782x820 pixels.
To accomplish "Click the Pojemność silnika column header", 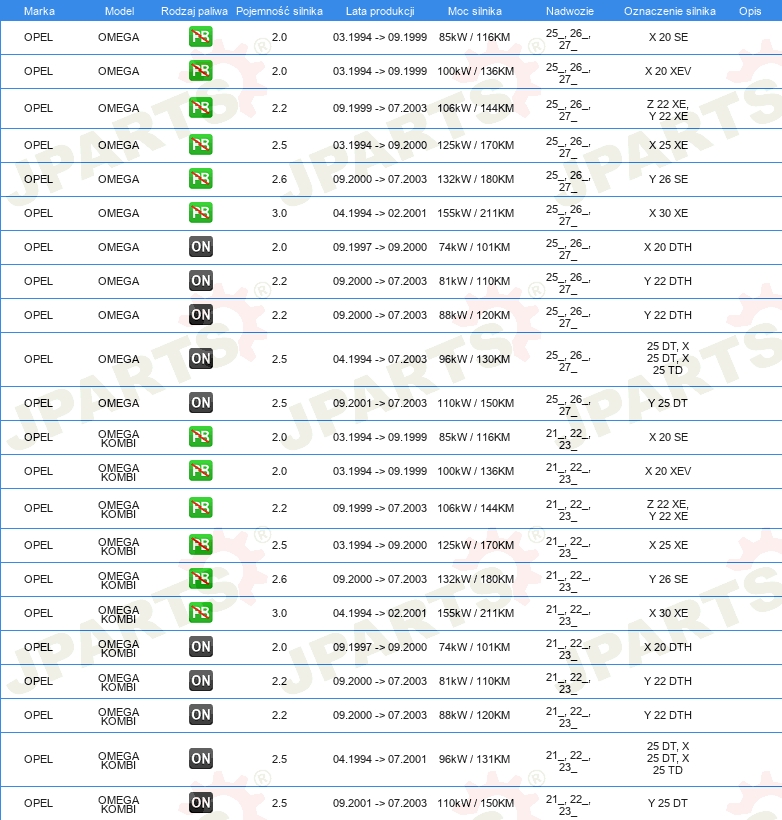I will click(279, 11).
